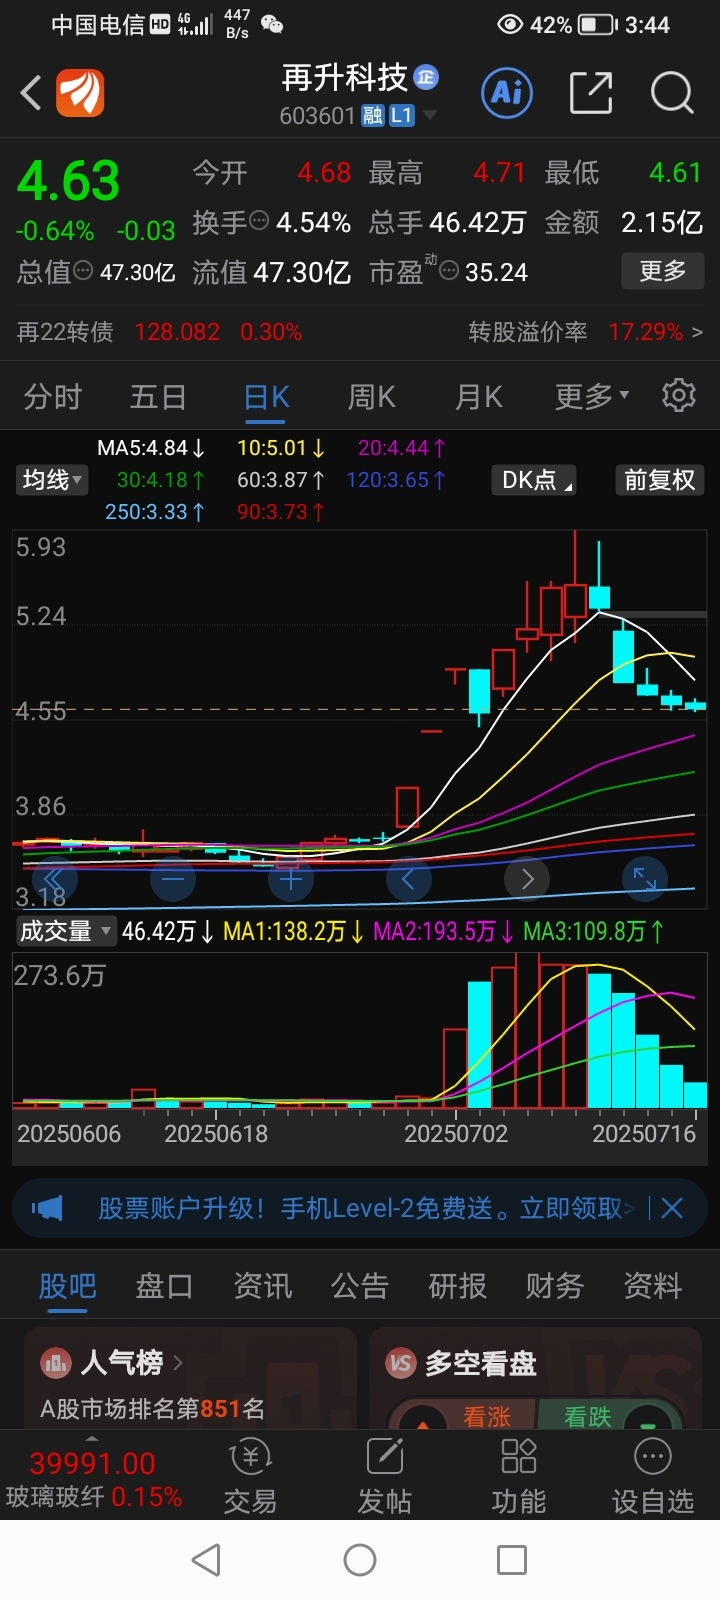720x1600 pixels.
Task: Tap Android recent apps button
Action: 512,1560
